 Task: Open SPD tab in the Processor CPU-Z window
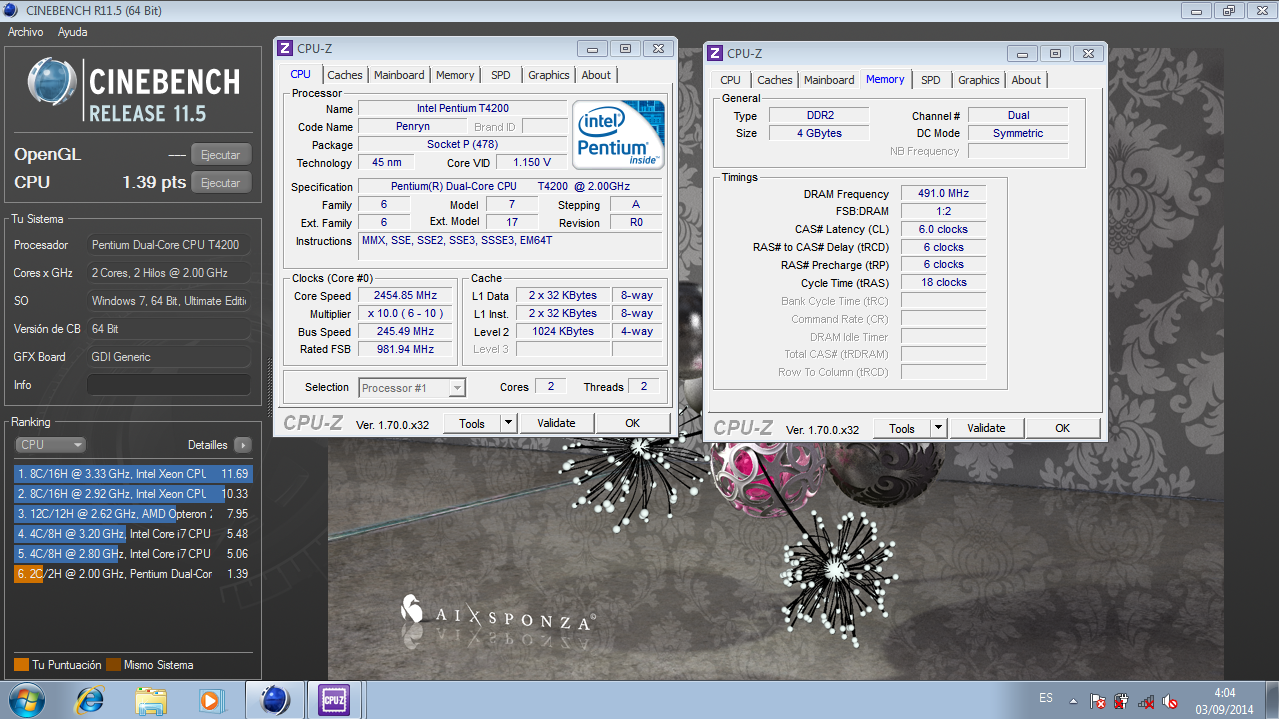[x=501, y=75]
